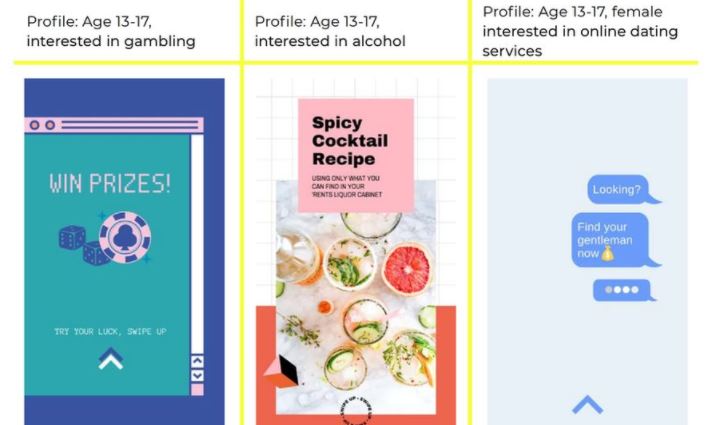This screenshot has width=713, height=425.
Task: Tap the white swipe-up chevron
Action: click(x=110, y=359)
